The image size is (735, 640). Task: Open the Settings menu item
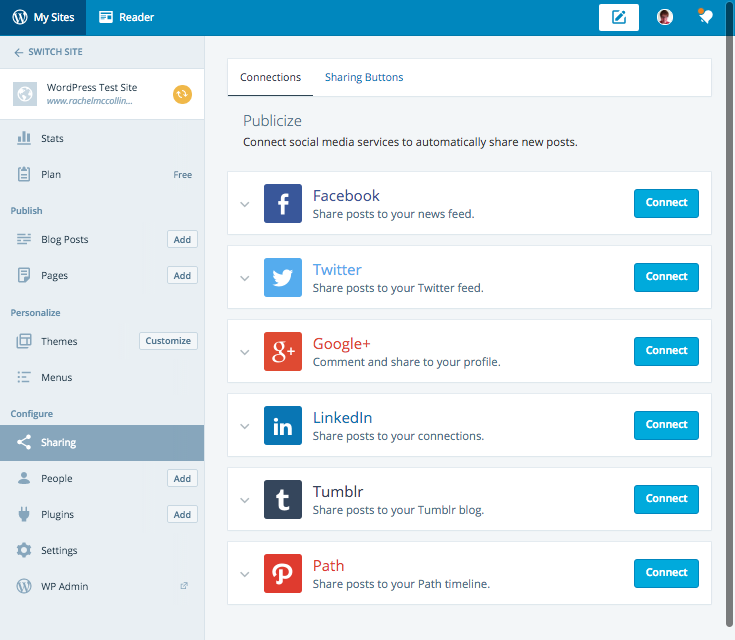click(102, 550)
